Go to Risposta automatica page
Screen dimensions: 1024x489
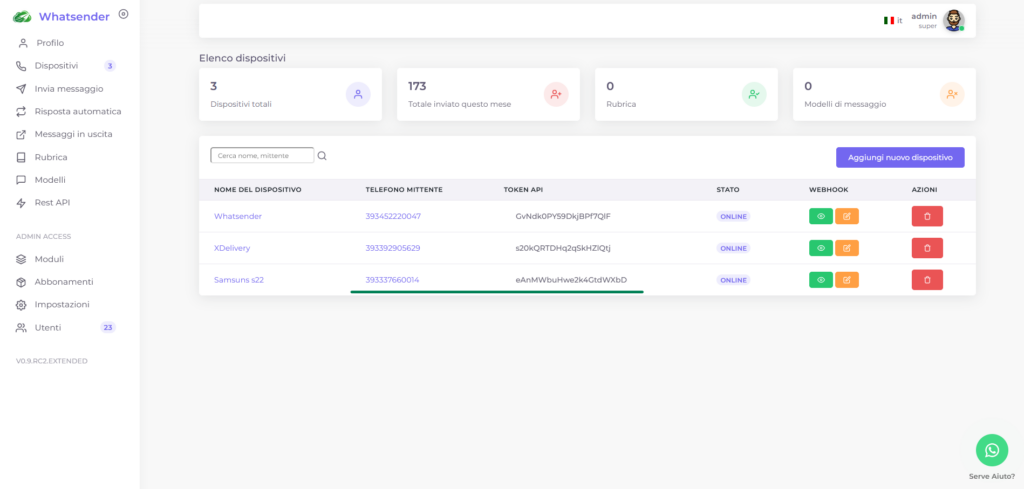[69, 112]
